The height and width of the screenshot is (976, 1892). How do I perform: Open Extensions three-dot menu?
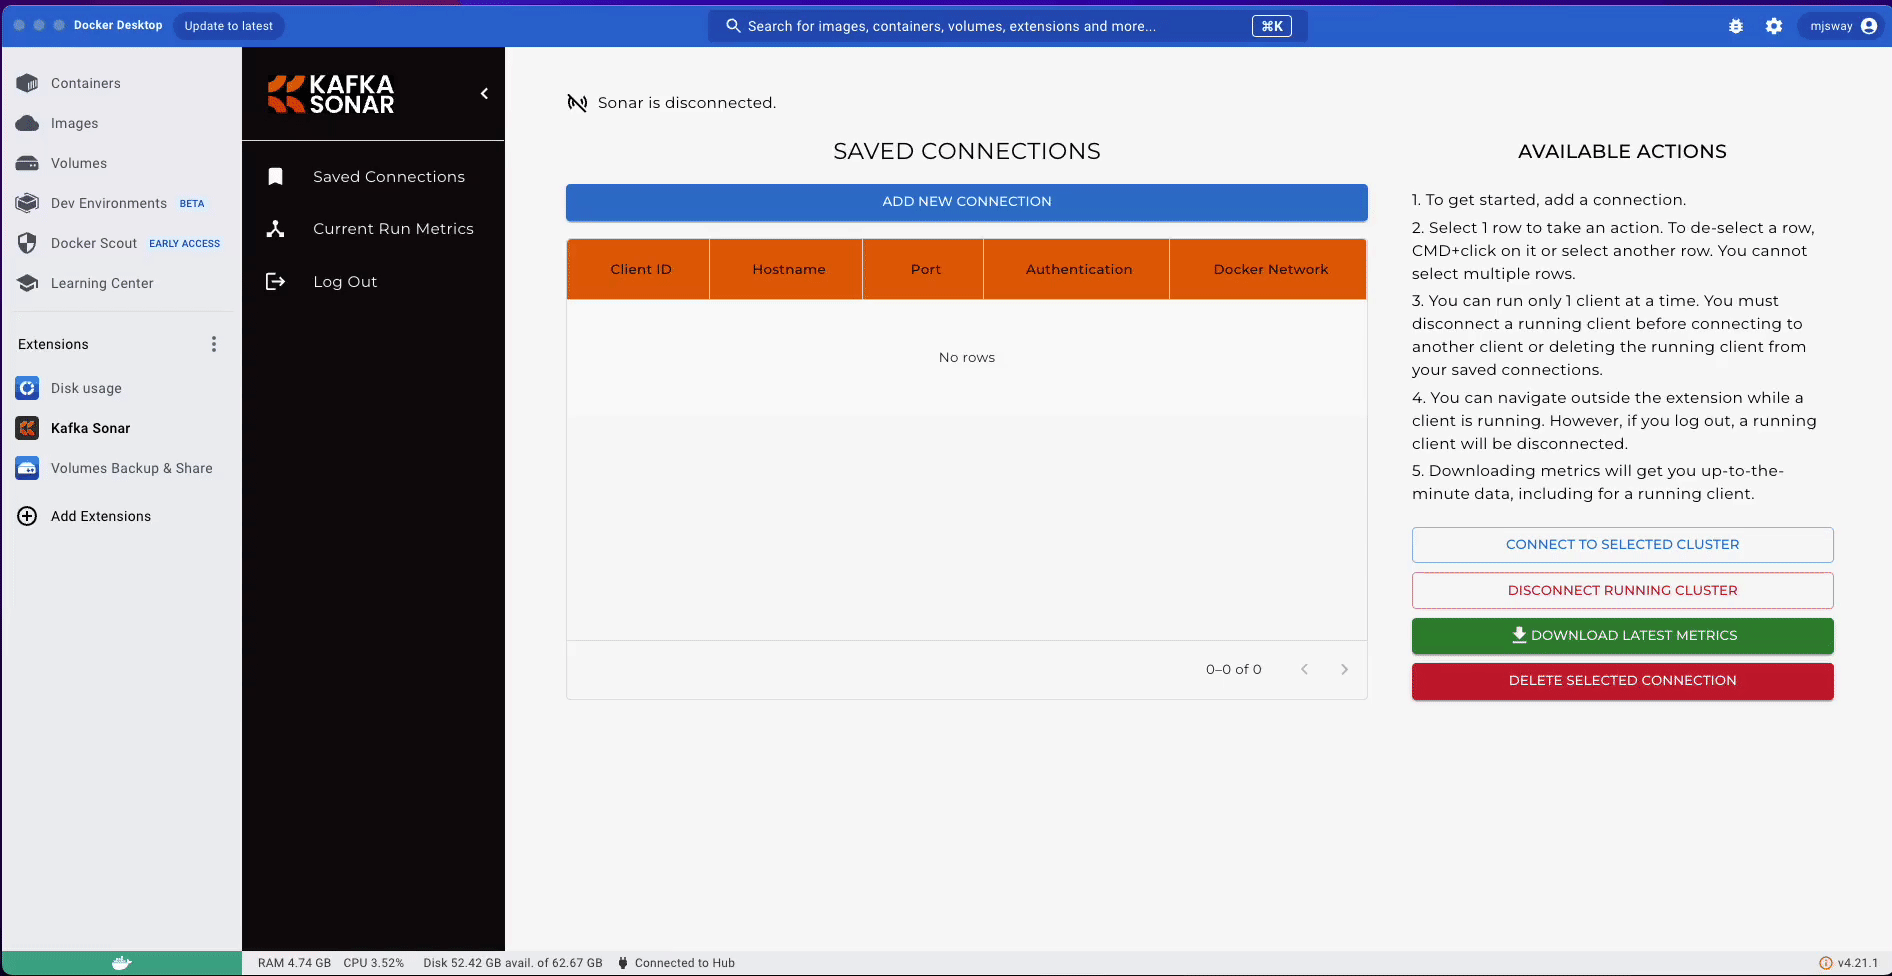[213, 344]
